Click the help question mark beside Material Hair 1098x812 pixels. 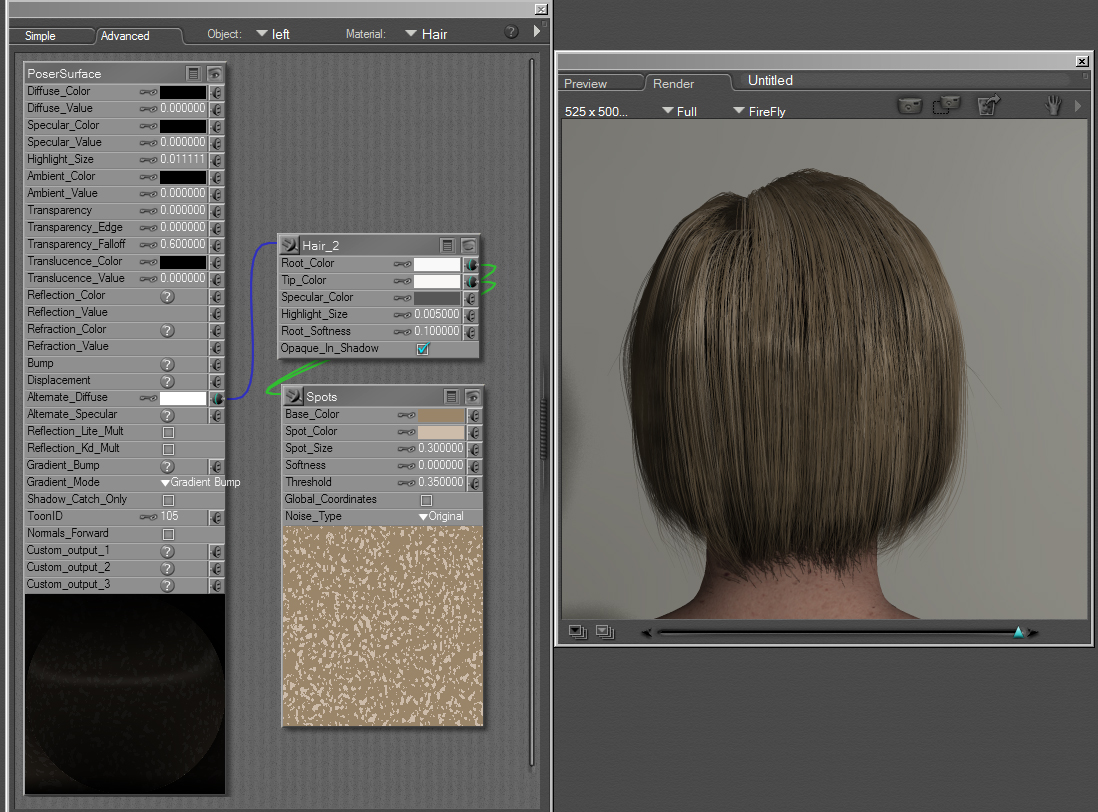[511, 32]
